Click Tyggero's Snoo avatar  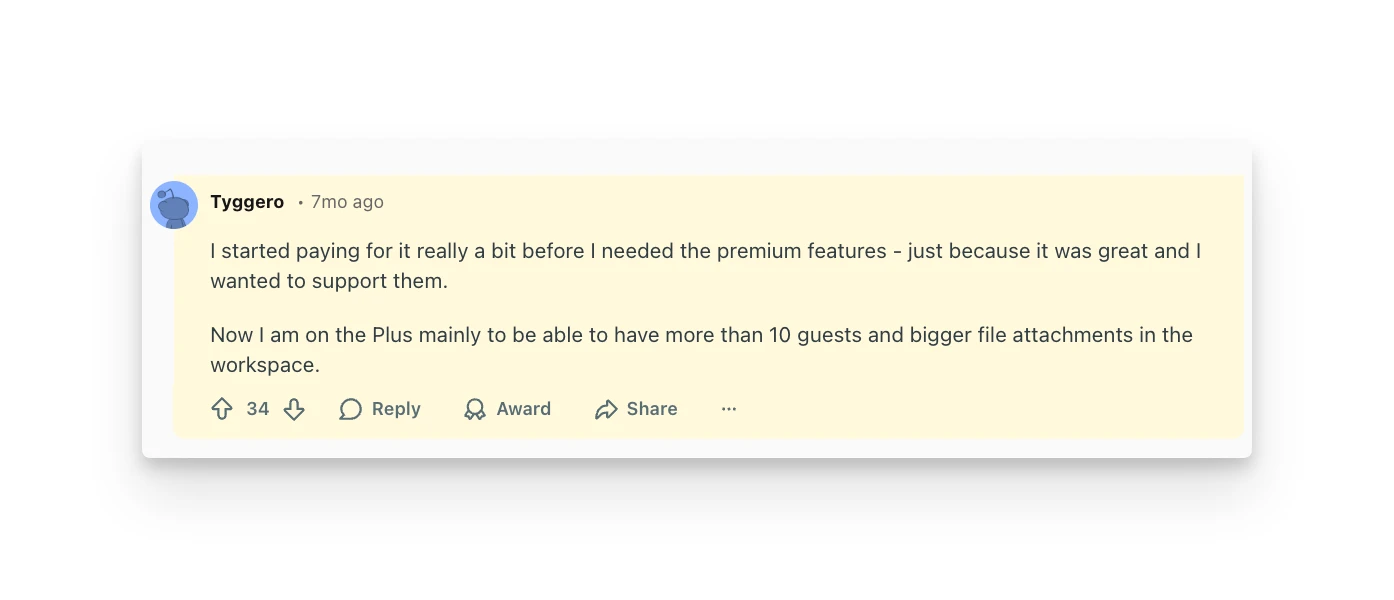(x=174, y=205)
